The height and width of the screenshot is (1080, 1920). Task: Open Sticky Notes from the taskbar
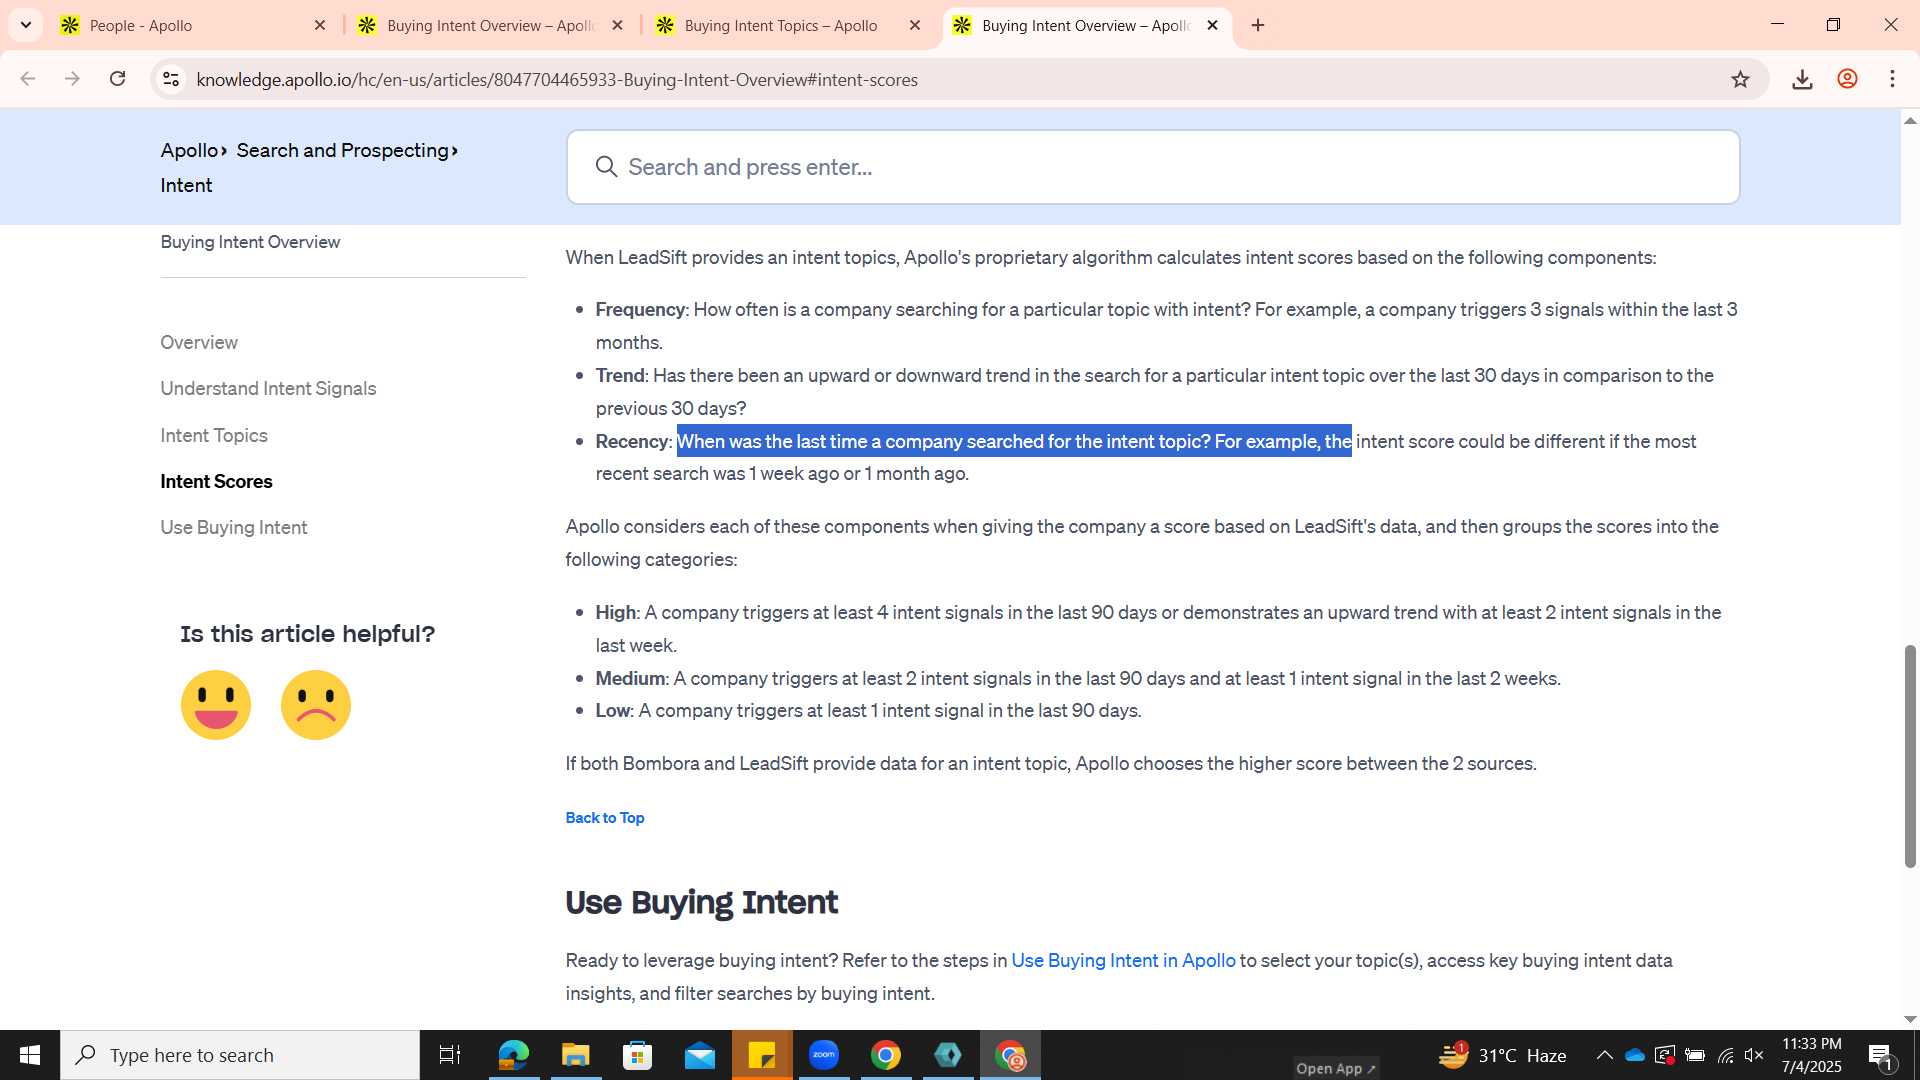pos(762,1055)
